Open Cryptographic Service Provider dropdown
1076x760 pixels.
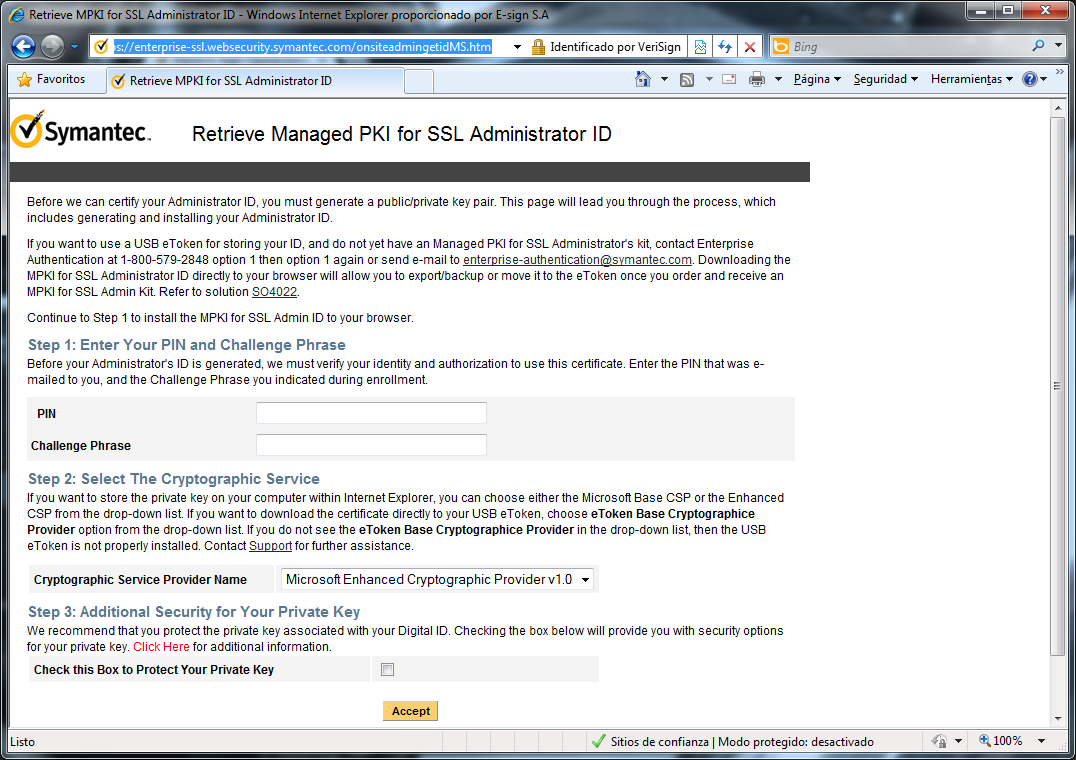point(437,579)
